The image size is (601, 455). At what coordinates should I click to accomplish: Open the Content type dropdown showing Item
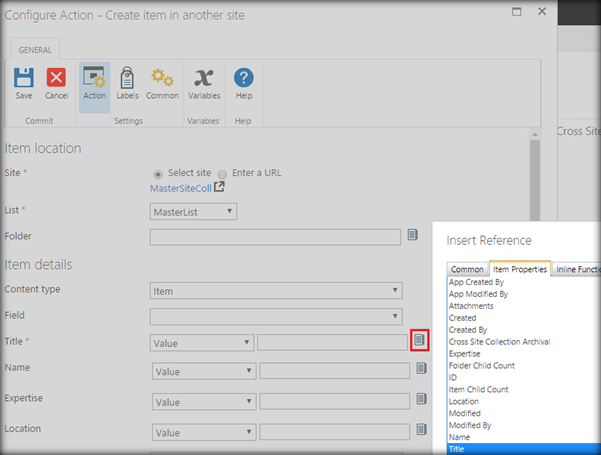pyautogui.click(x=276, y=291)
